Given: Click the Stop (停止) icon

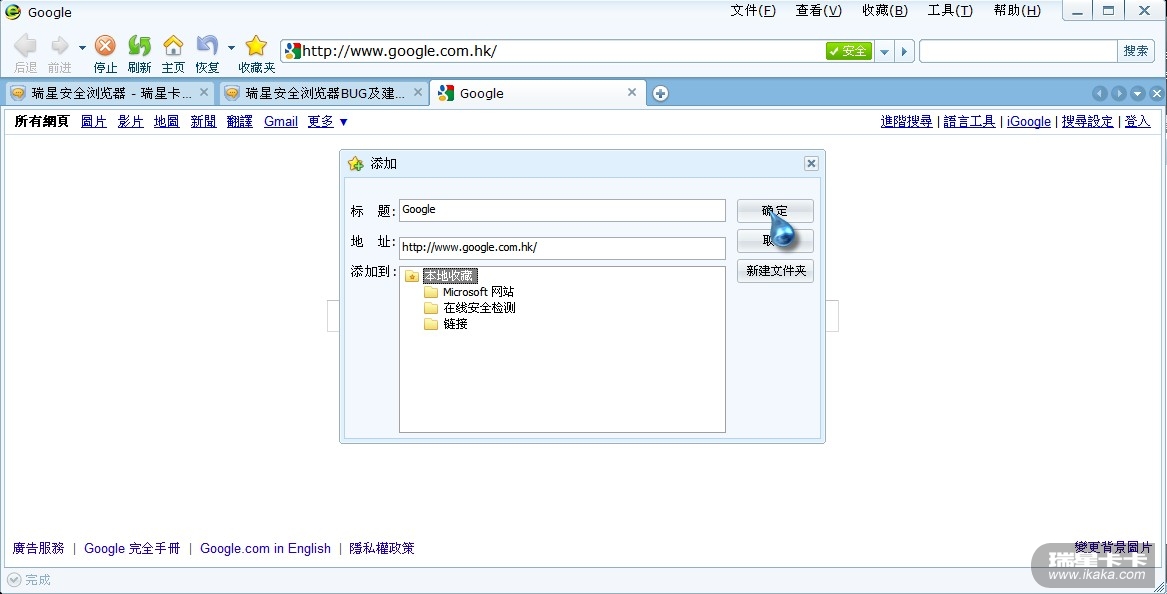Looking at the screenshot, I should [106, 46].
